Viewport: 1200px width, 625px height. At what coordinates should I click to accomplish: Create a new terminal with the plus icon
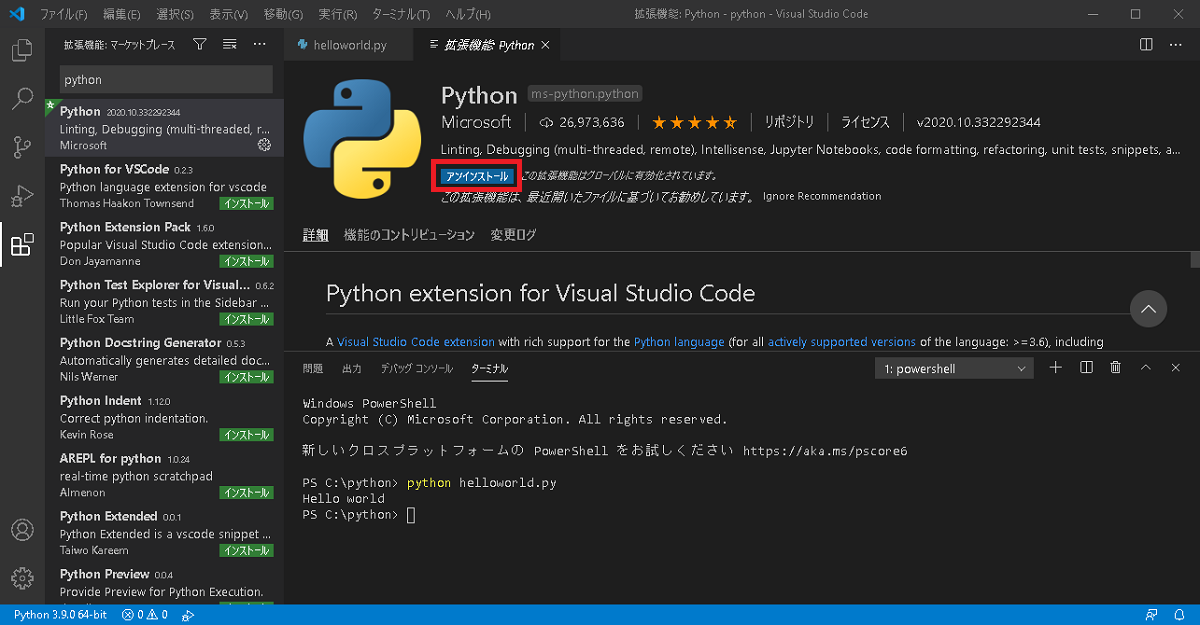[1055, 367]
